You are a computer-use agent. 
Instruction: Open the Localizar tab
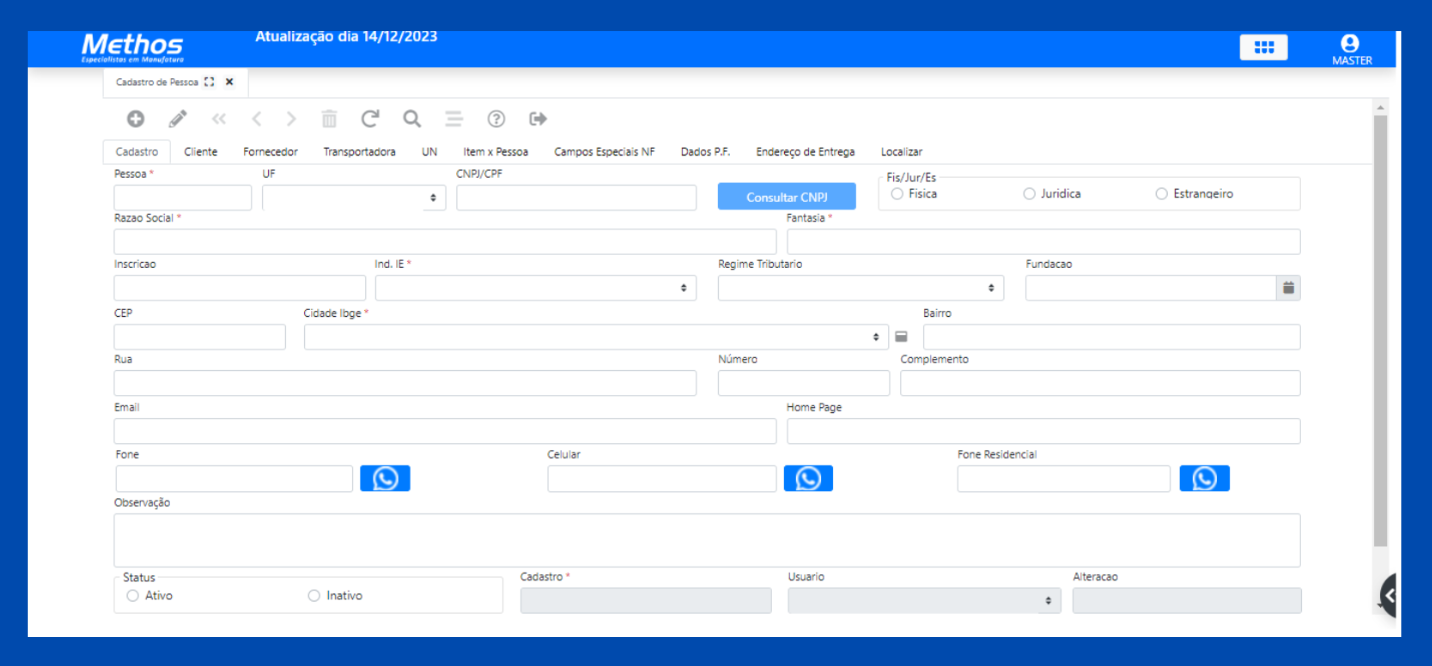click(902, 152)
